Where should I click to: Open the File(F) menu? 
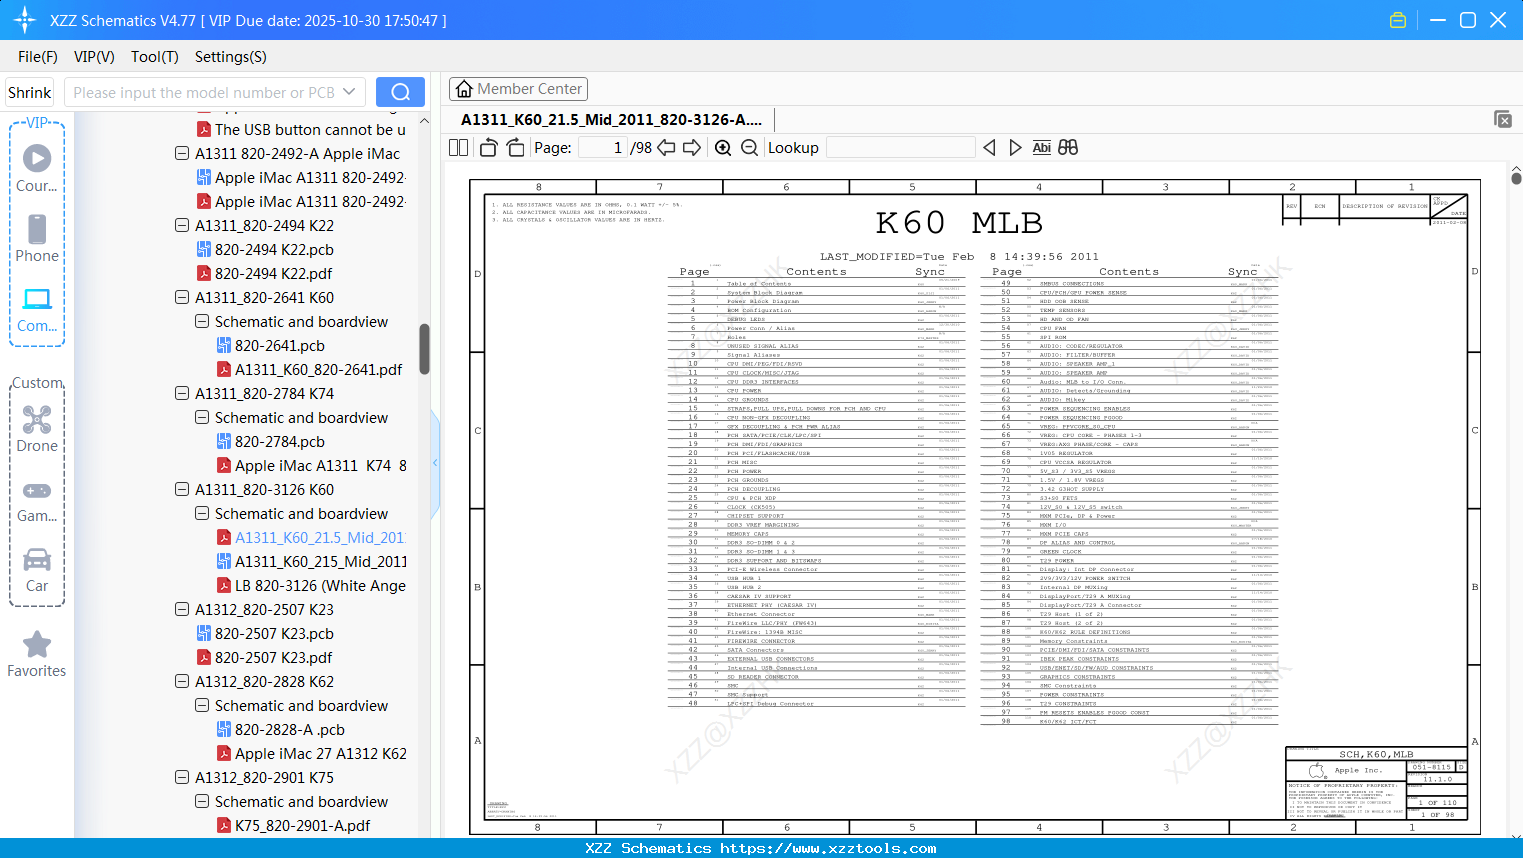click(38, 56)
